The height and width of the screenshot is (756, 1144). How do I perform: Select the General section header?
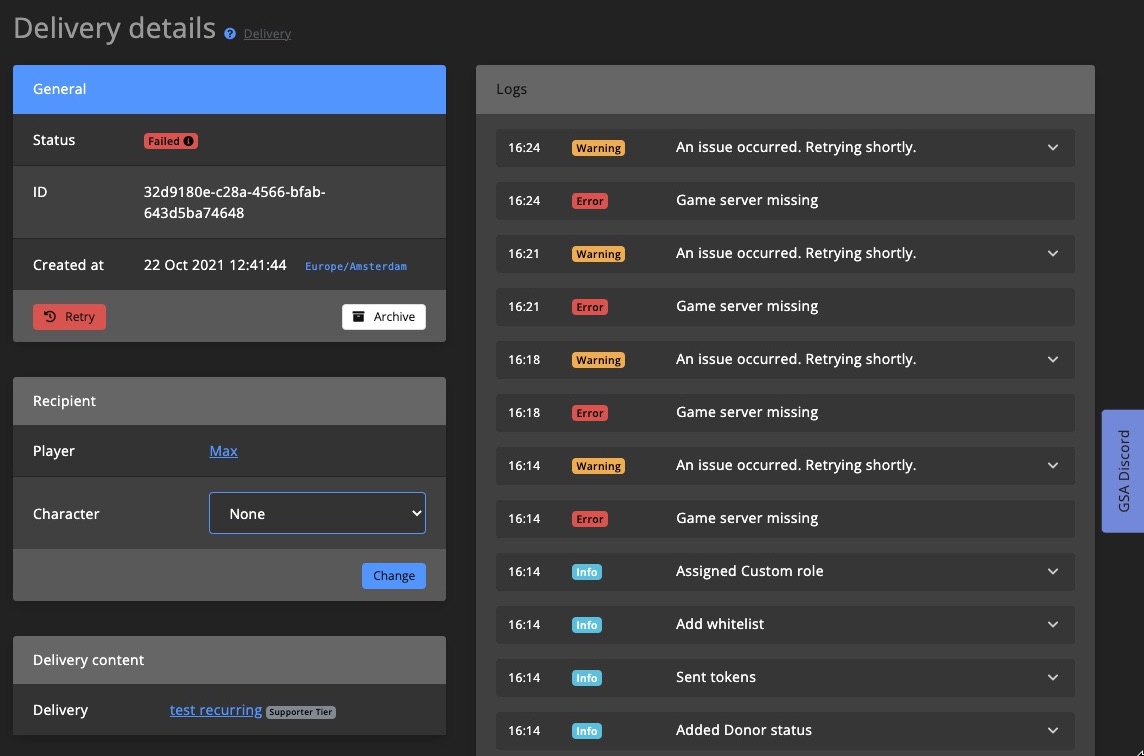pos(59,89)
